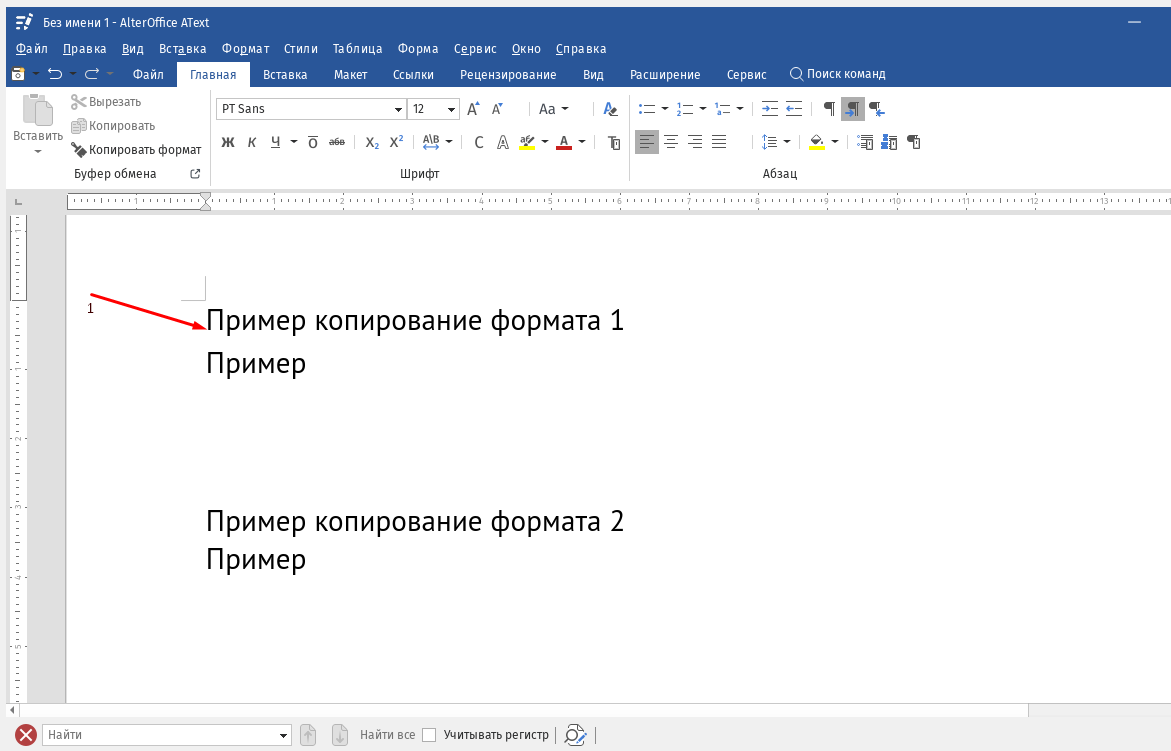
Task: Insert bulleted list
Action: (647, 109)
